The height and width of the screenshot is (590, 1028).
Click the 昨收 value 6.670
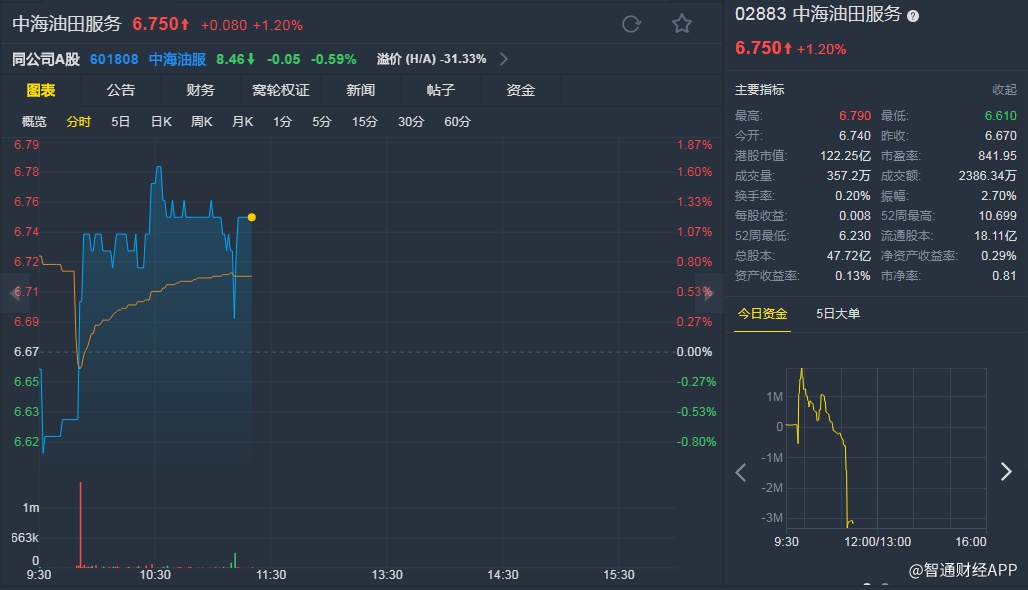pos(1000,136)
